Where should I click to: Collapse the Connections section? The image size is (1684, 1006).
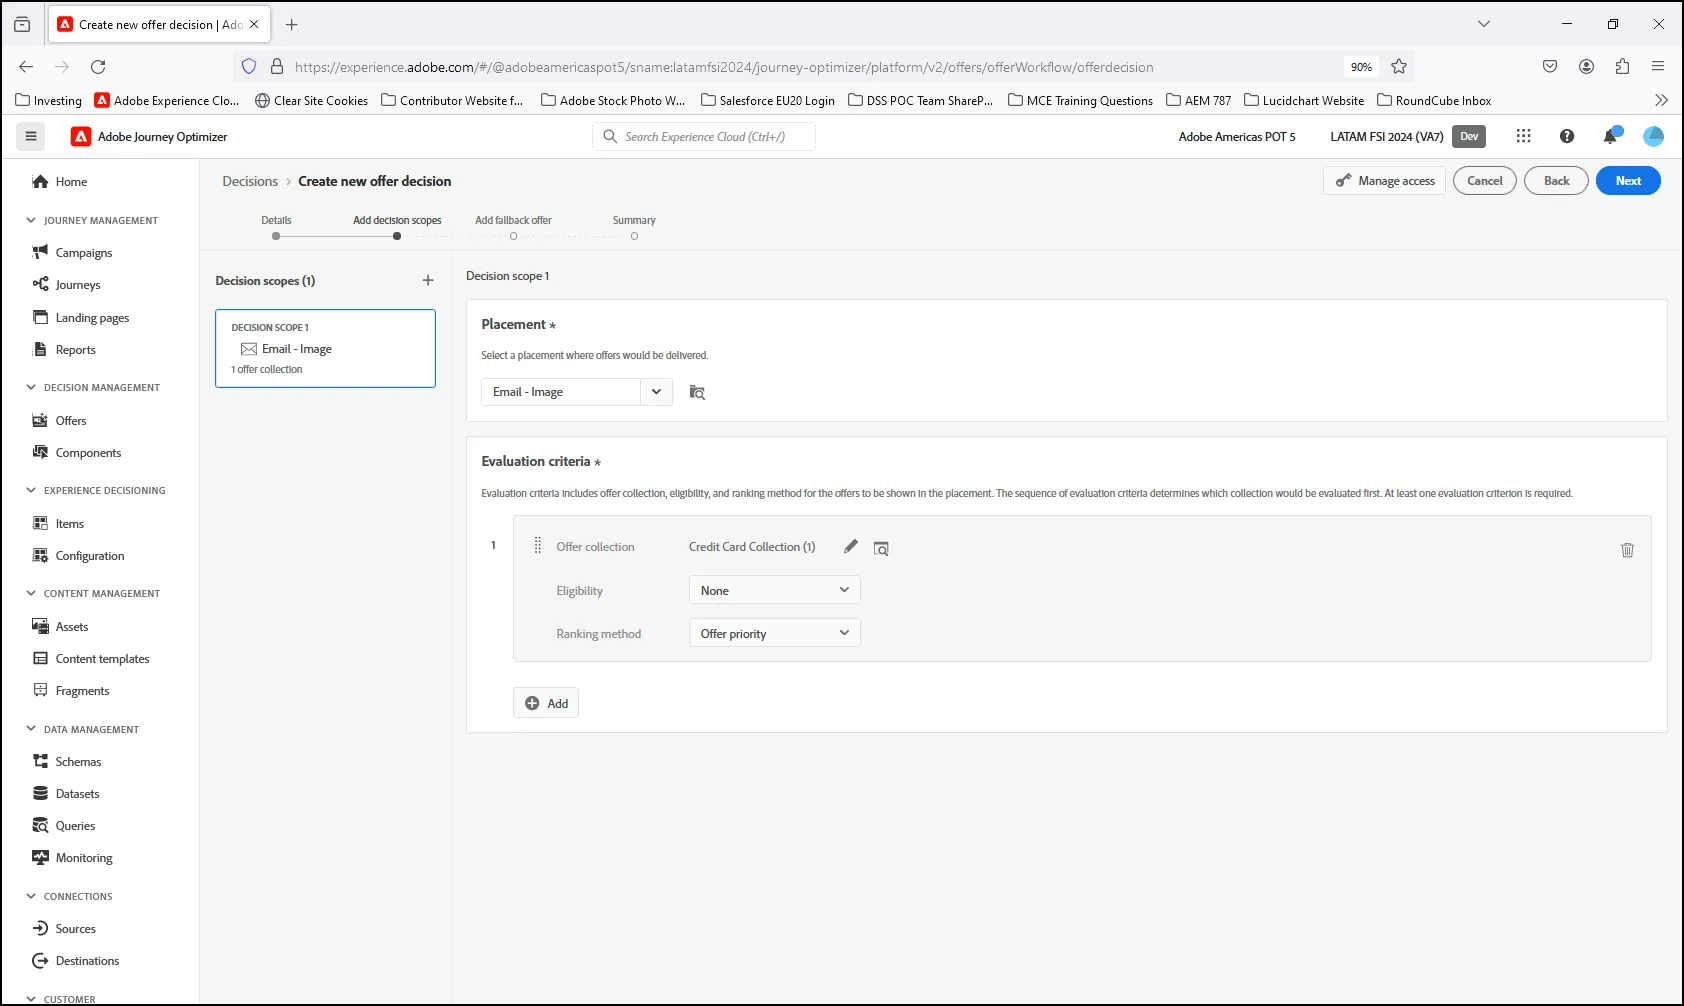click(31, 896)
